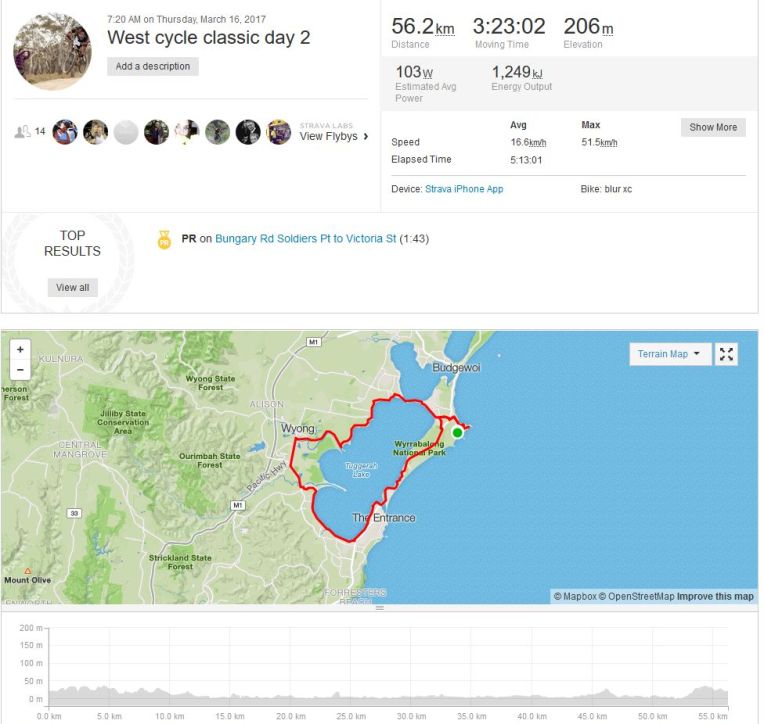Zoom out on the route map
764x724 pixels.
[20, 370]
